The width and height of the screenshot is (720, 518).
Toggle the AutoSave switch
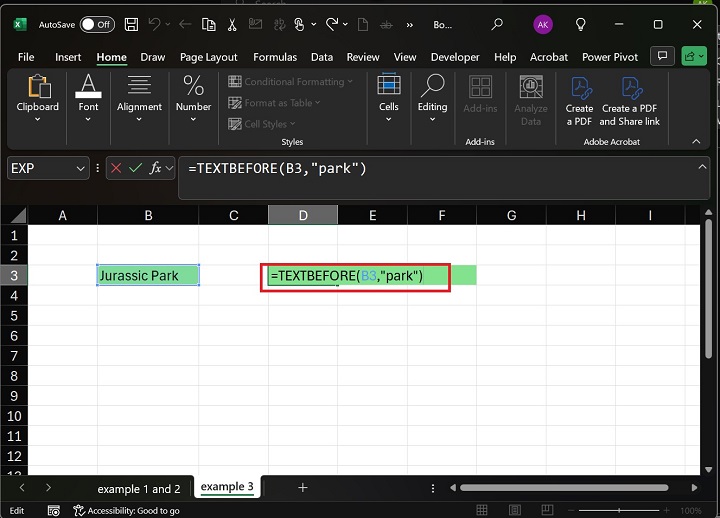[96, 24]
